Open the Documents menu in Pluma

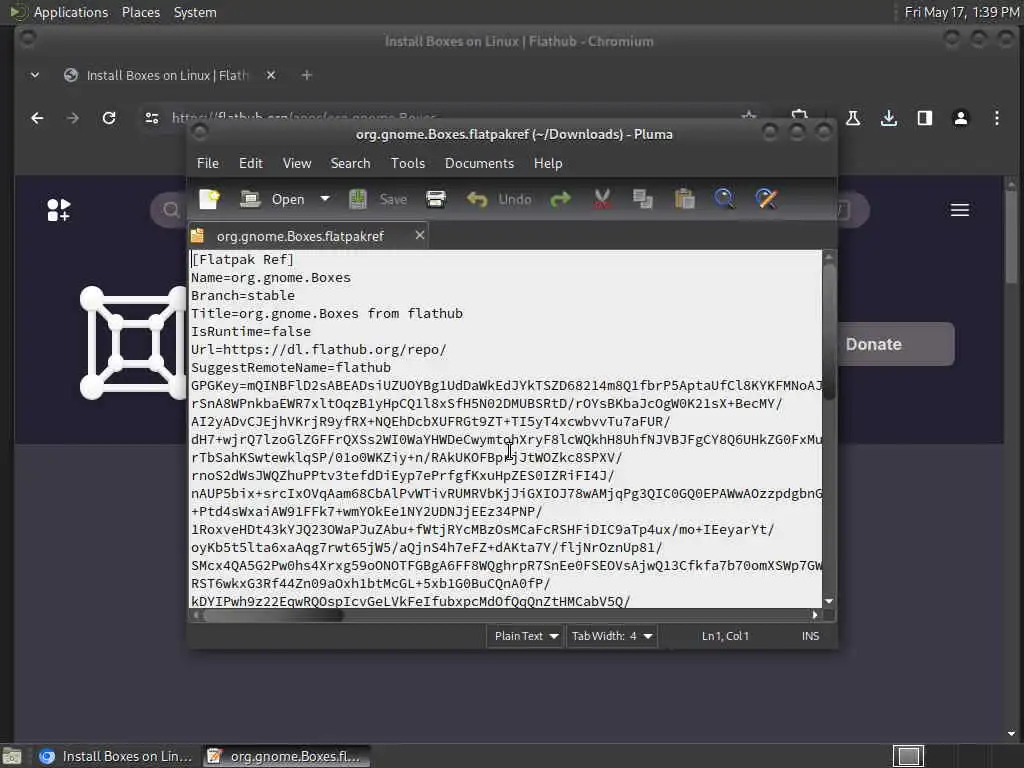pyautogui.click(x=479, y=163)
